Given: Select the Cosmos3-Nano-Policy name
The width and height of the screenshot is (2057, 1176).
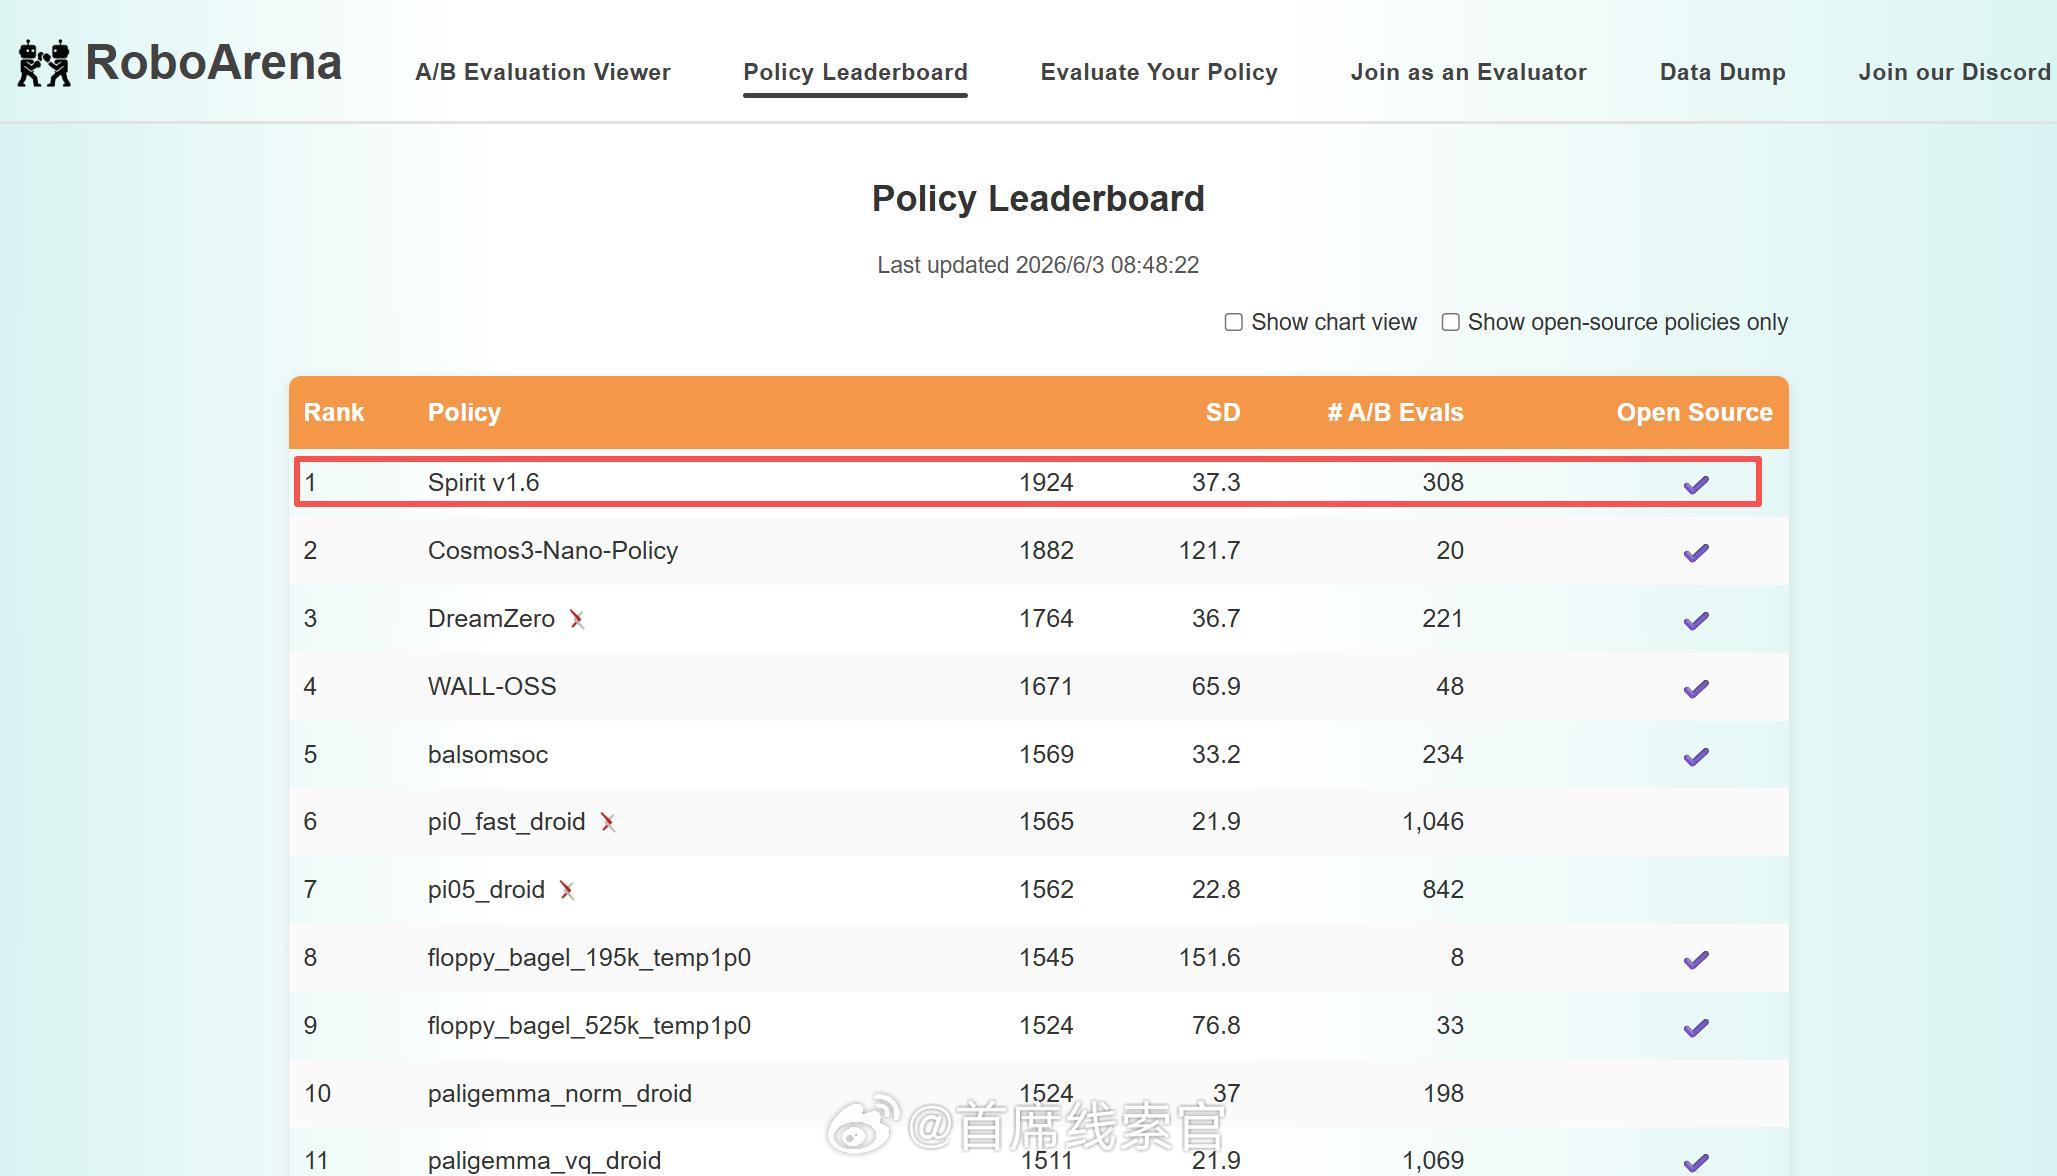Looking at the screenshot, I should (x=553, y=550).
